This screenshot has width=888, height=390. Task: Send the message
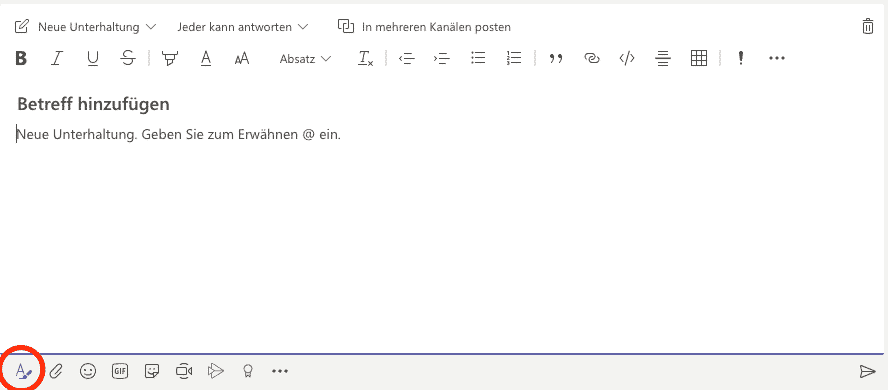pyautogui.click(x=867, y=371)
